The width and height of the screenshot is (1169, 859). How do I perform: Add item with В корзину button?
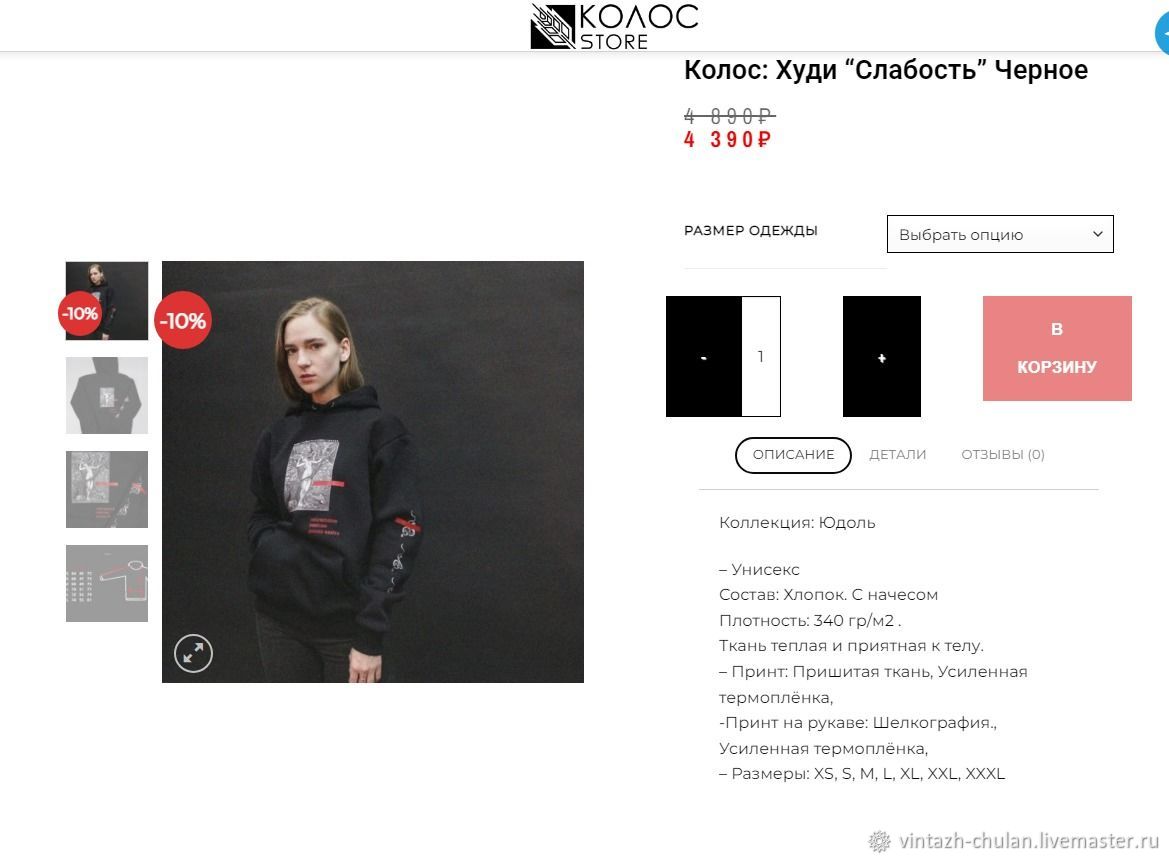point(1057,348)
